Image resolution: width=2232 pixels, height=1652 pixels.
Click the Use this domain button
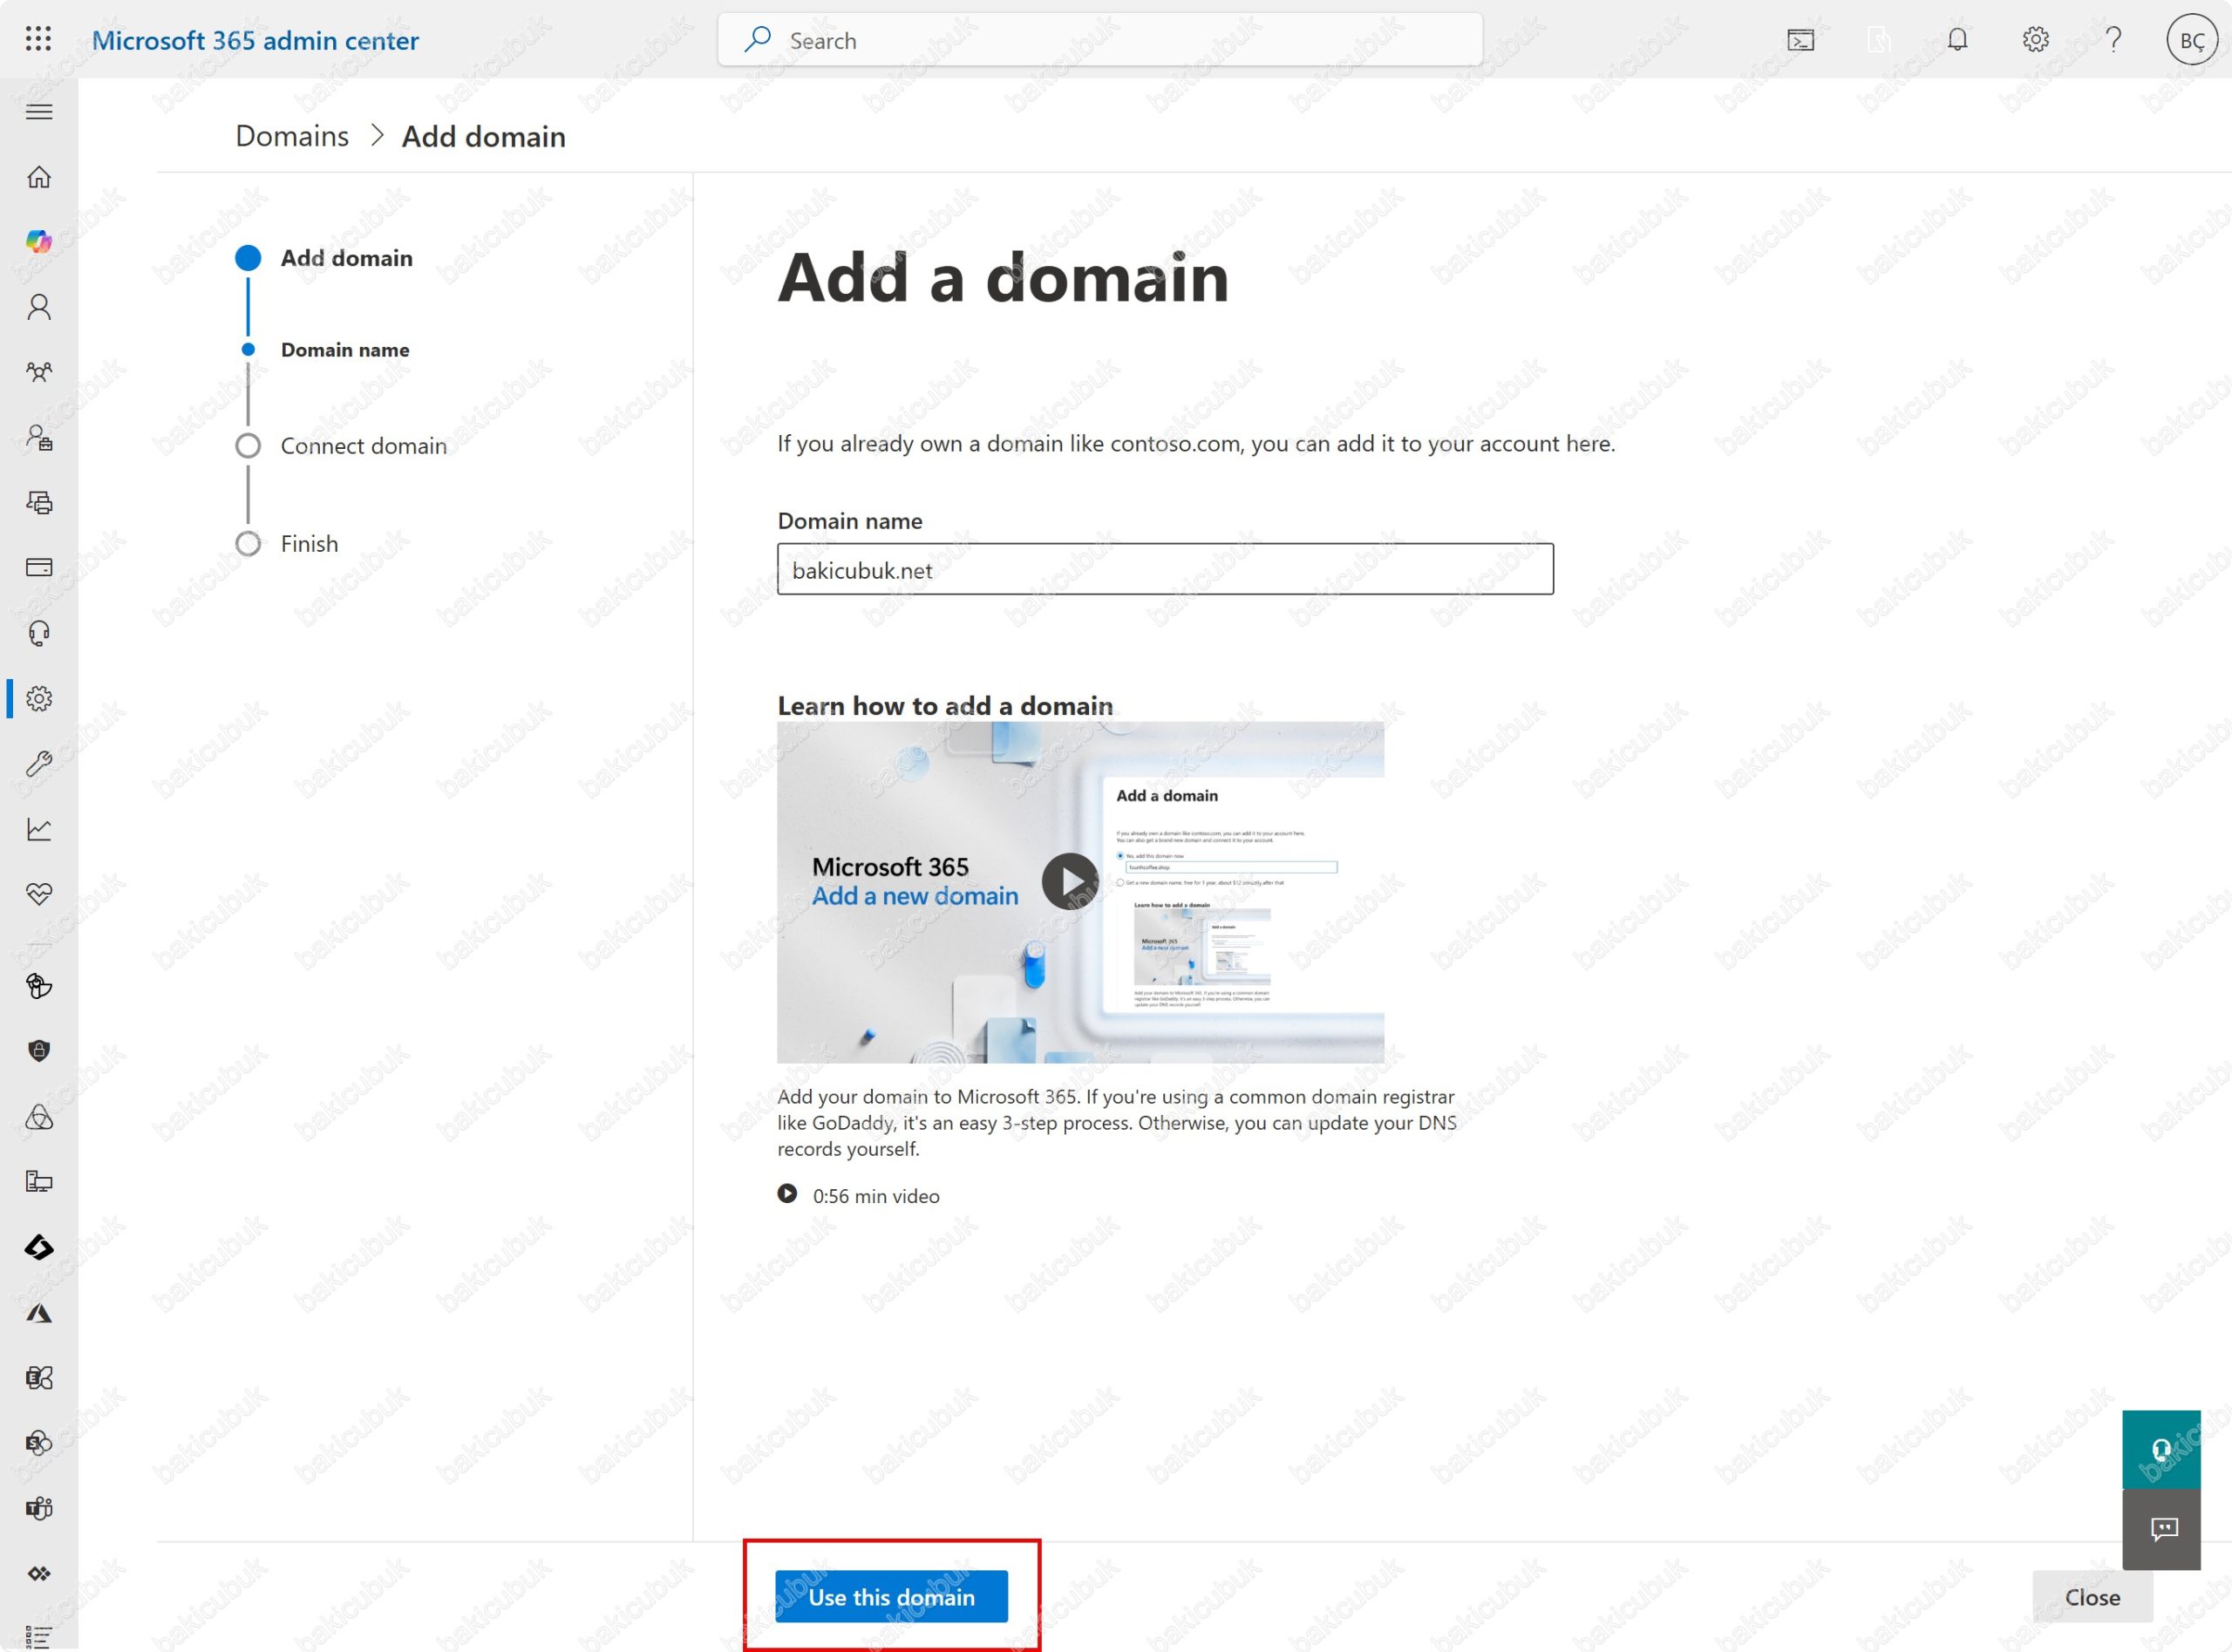pos(891,1597)
